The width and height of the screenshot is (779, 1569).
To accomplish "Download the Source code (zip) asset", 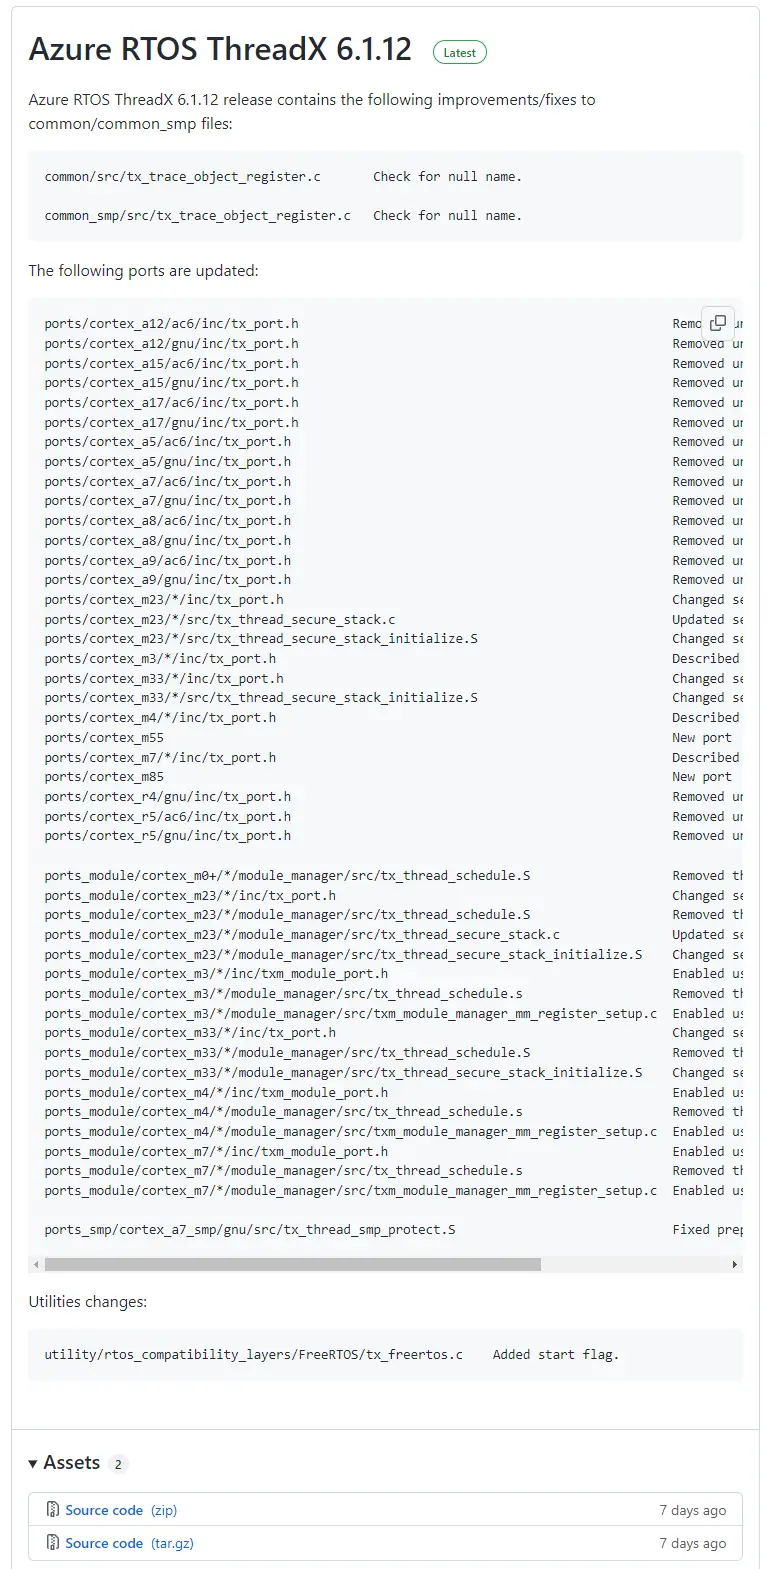I will 121,1510.
